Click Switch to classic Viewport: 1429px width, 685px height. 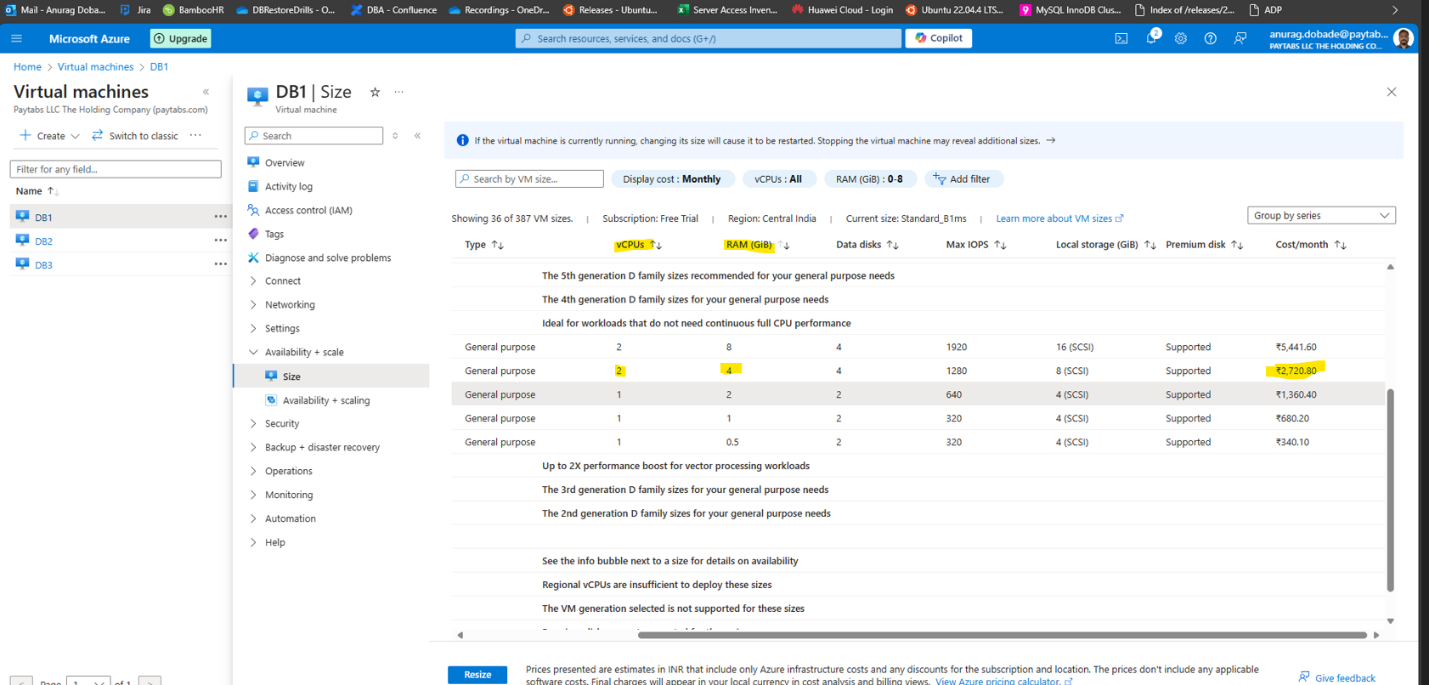[x=135, y=136]
